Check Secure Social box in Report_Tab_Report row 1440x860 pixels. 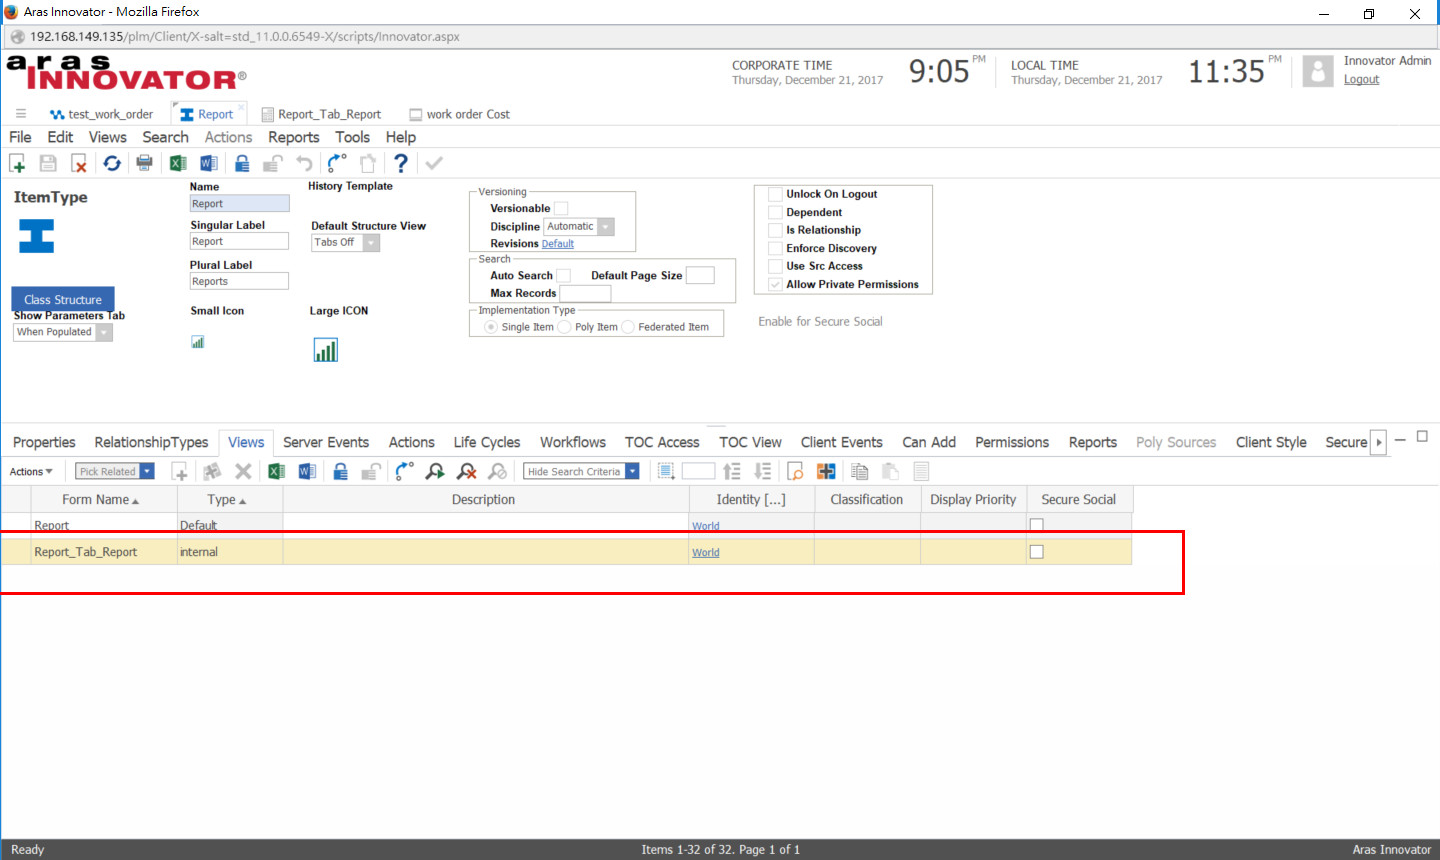pos(1037,552)
